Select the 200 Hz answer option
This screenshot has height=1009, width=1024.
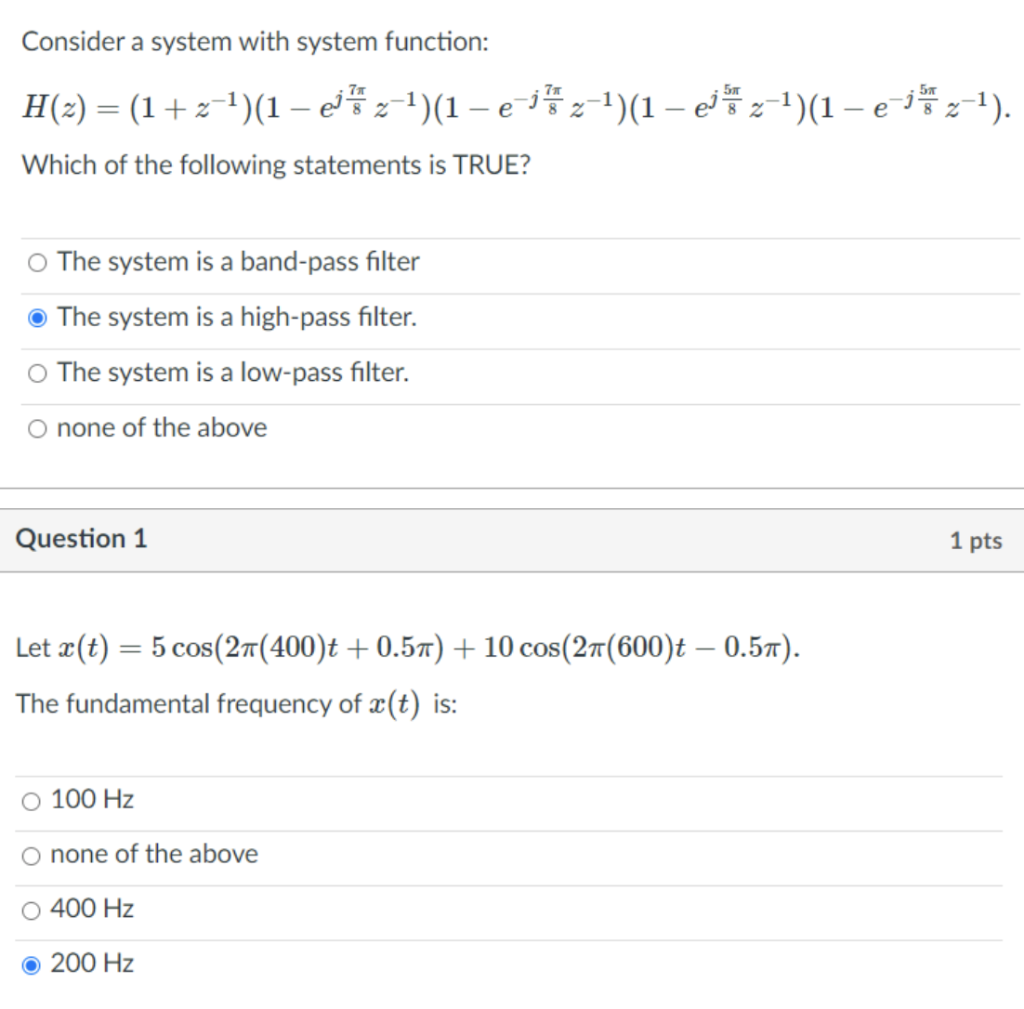(x=31, y=963)
